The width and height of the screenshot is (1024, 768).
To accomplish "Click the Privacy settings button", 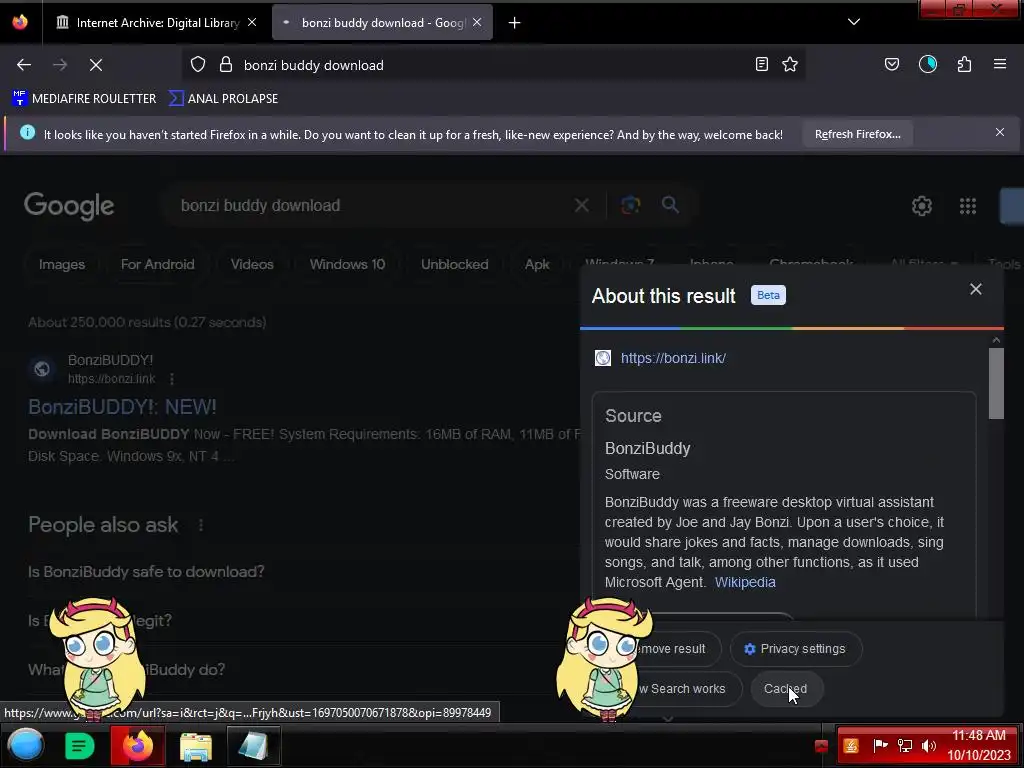I will pos(796,649).
